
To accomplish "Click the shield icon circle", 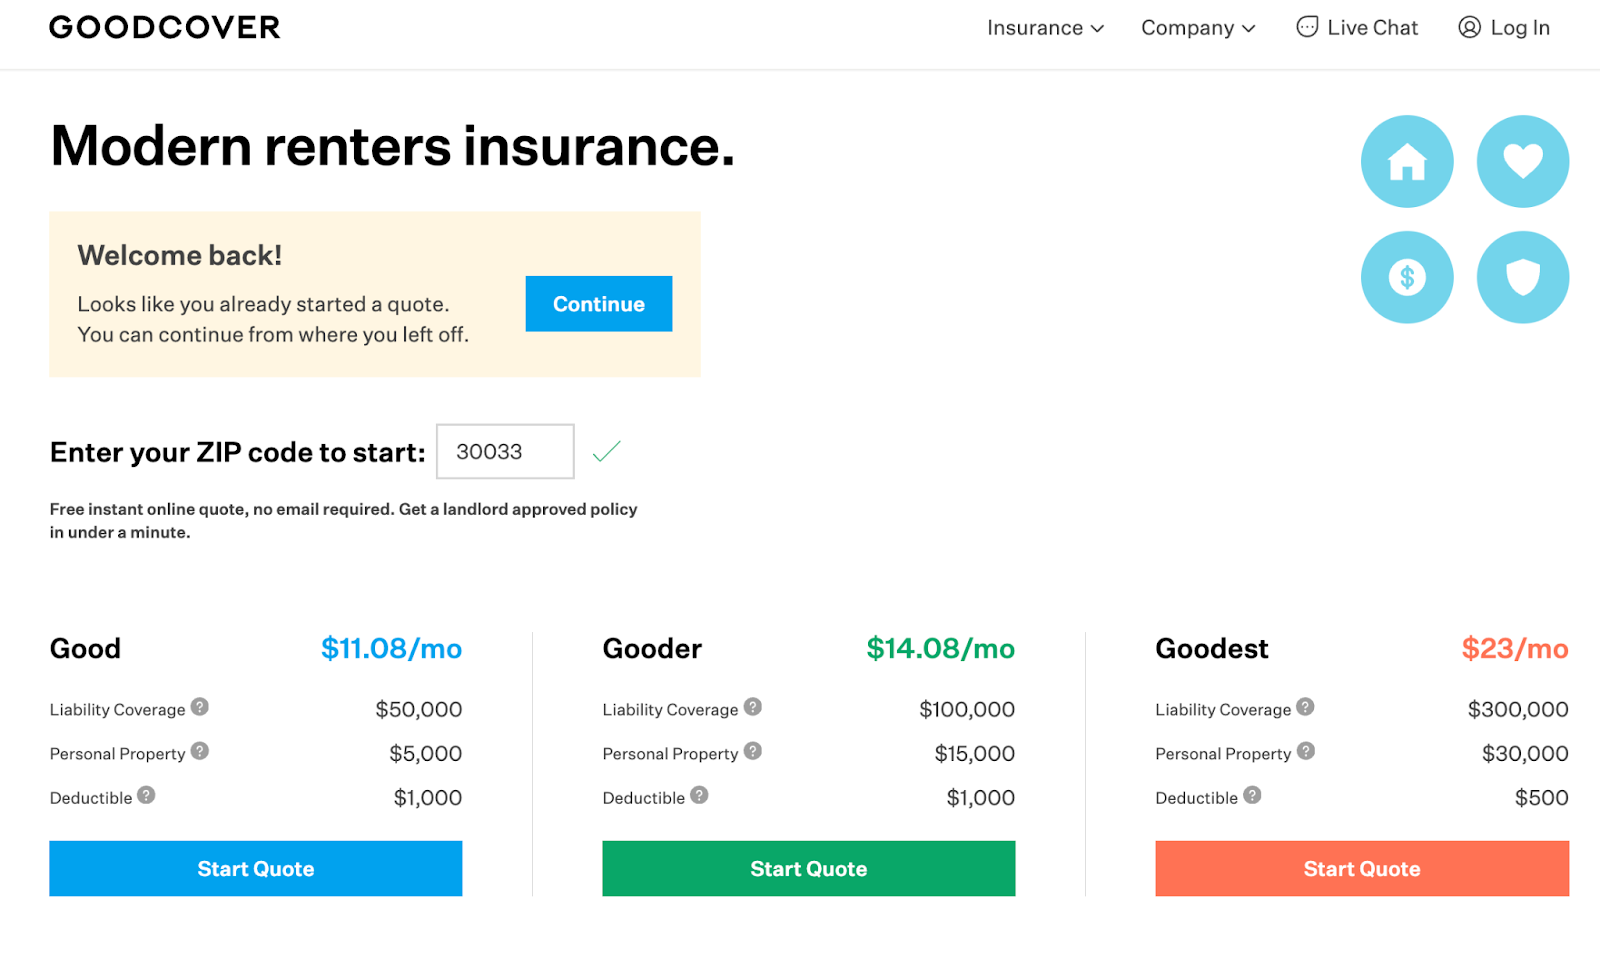I will tap(1522, 277).
